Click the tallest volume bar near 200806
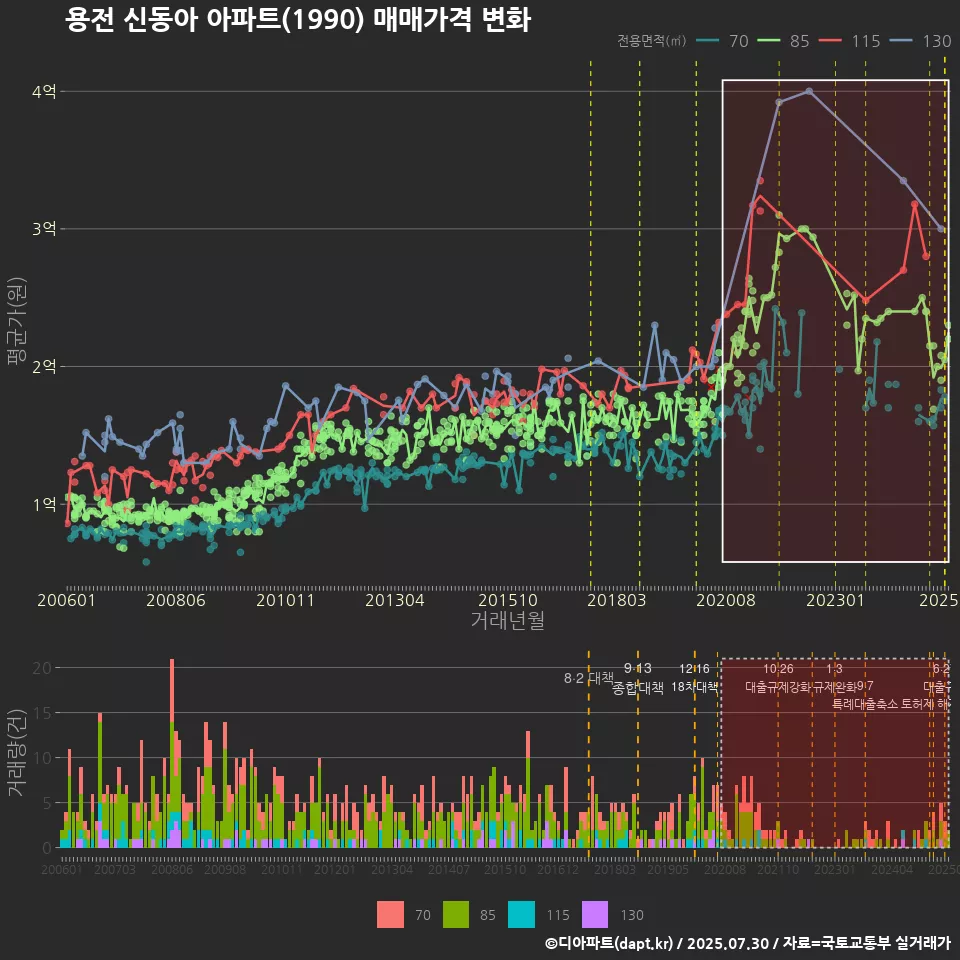The width and height of the screenshot is (960, 960). (172, 753)
